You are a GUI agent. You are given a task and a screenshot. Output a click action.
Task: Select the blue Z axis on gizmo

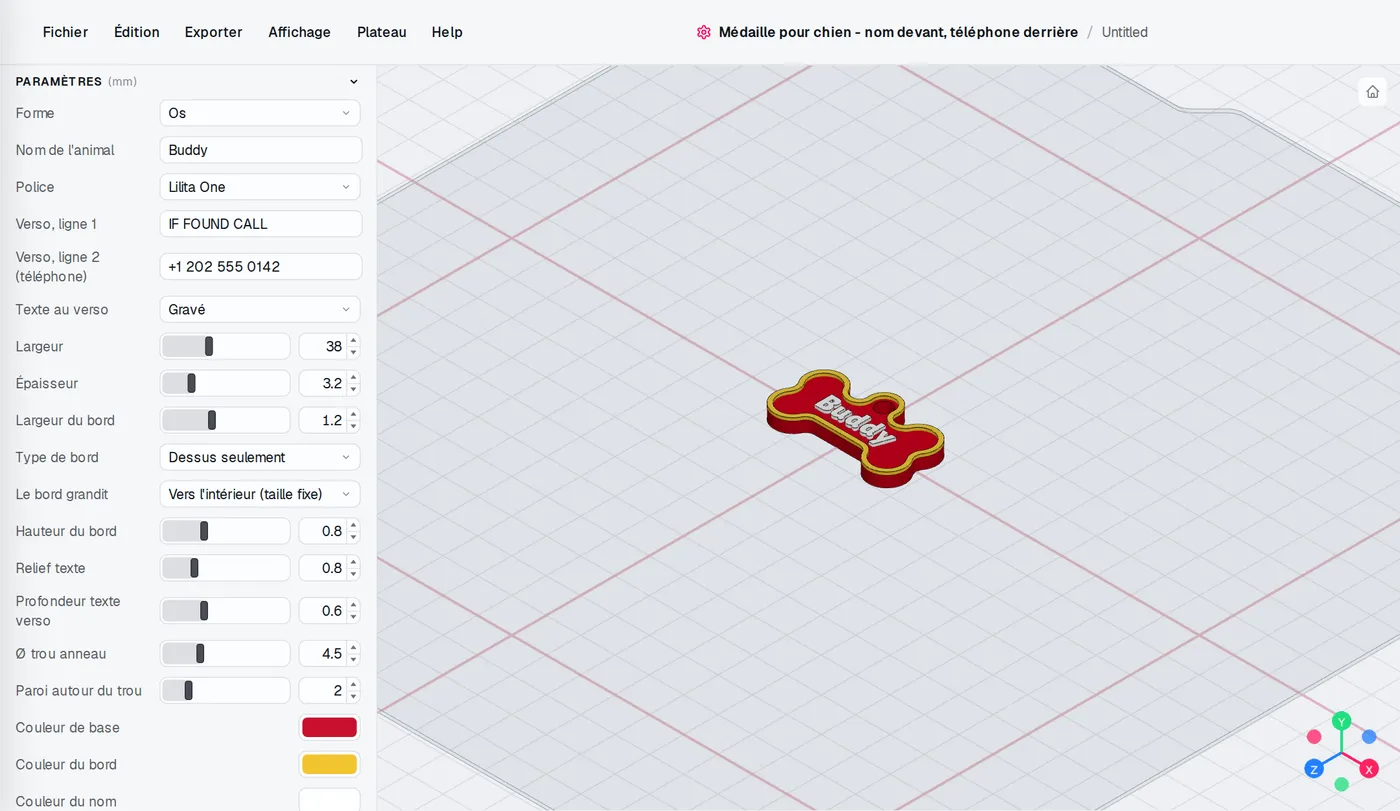click(x=1314, y=769)
